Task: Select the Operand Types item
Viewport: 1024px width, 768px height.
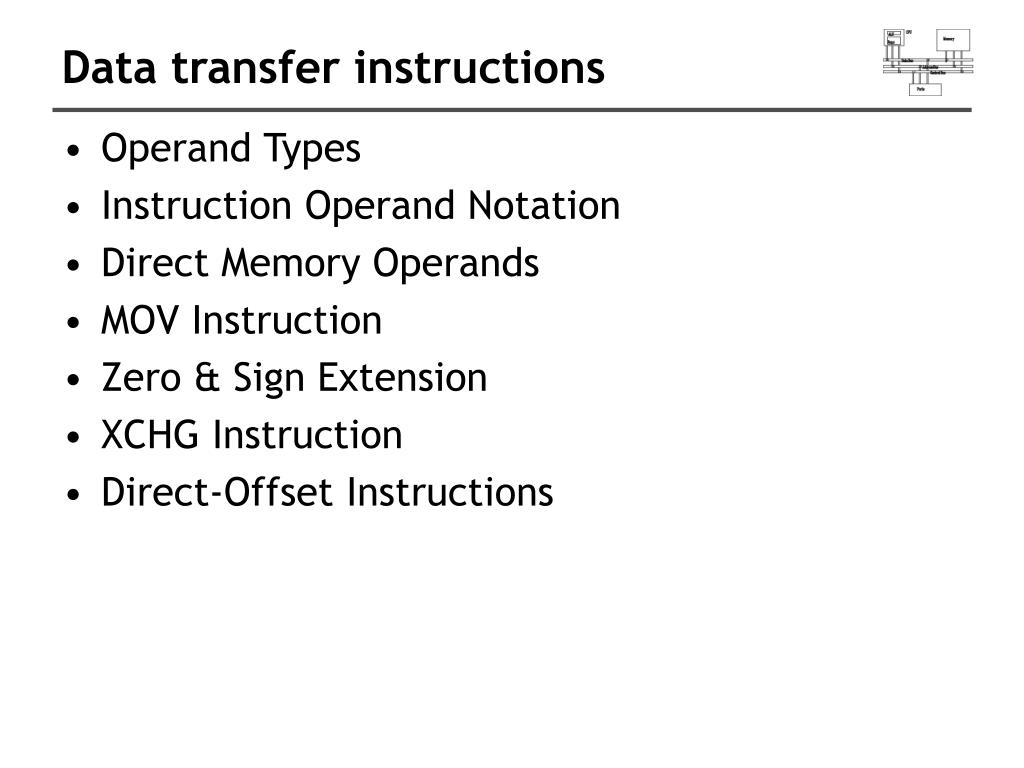Action: pos(231,149)
